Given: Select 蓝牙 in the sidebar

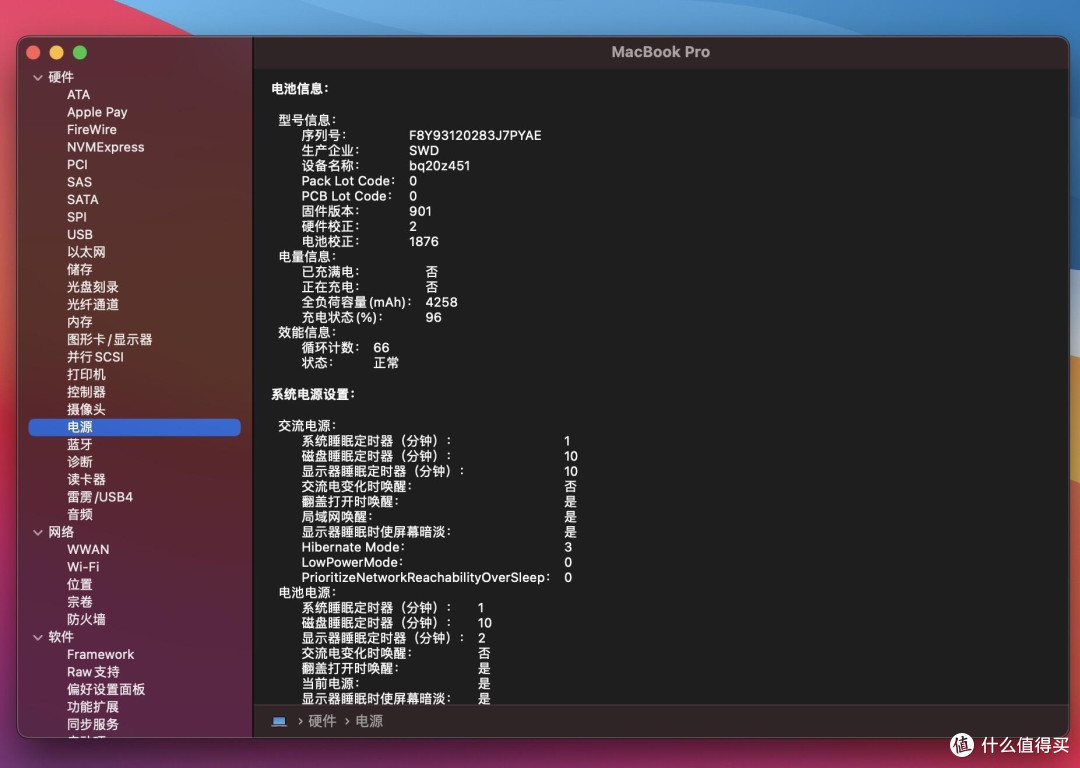Looking at the screenshot, I should (x=80, y=445).
